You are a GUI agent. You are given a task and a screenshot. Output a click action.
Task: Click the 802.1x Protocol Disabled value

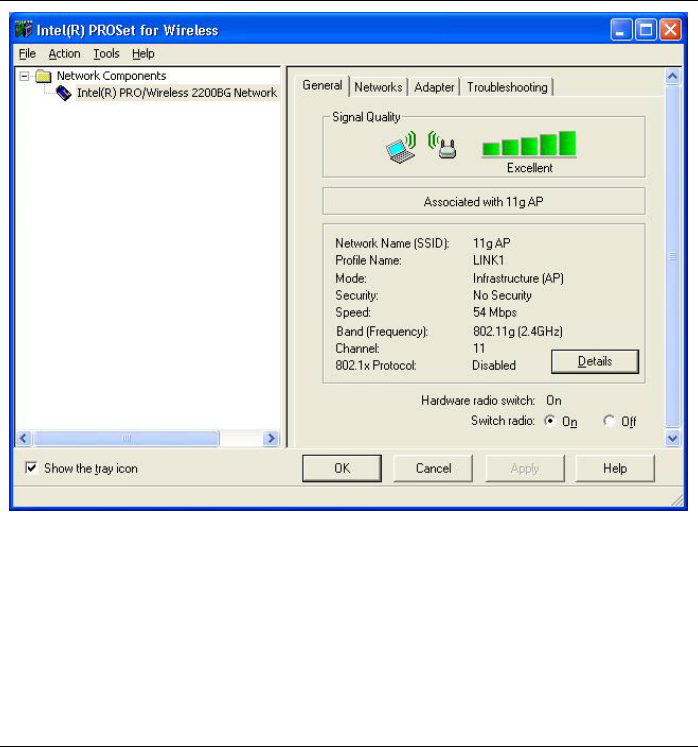pyautogui.click(x=494, y=365)
